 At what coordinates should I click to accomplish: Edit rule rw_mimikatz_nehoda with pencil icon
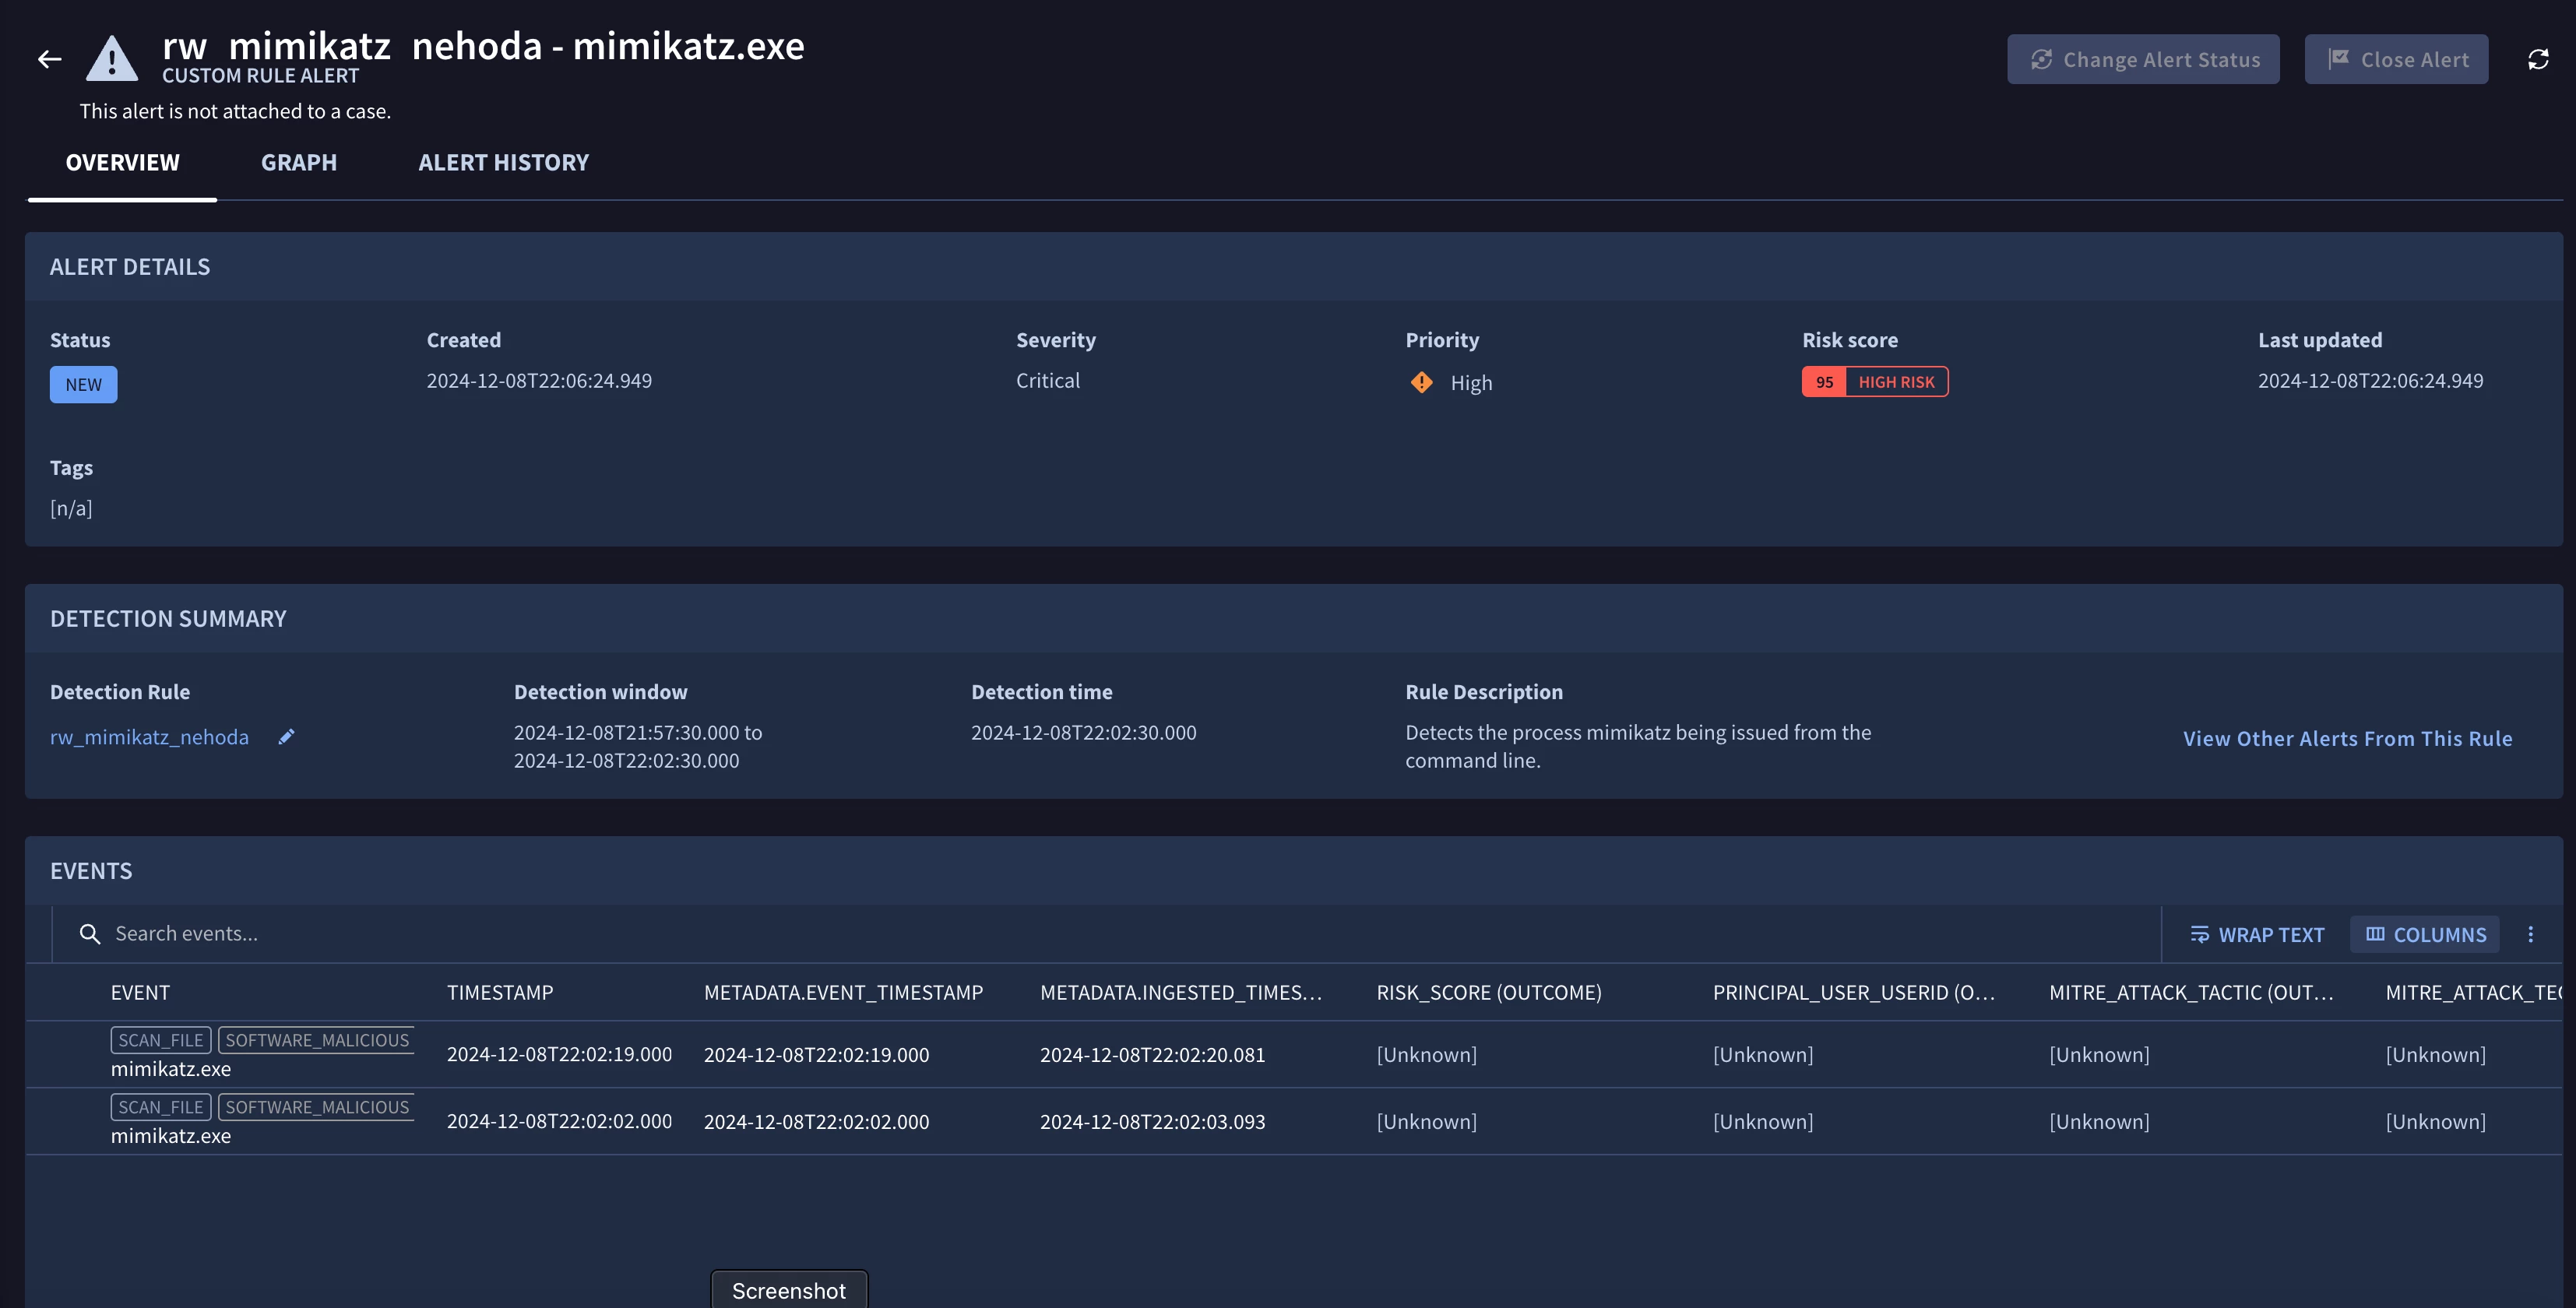click(286, 737)
